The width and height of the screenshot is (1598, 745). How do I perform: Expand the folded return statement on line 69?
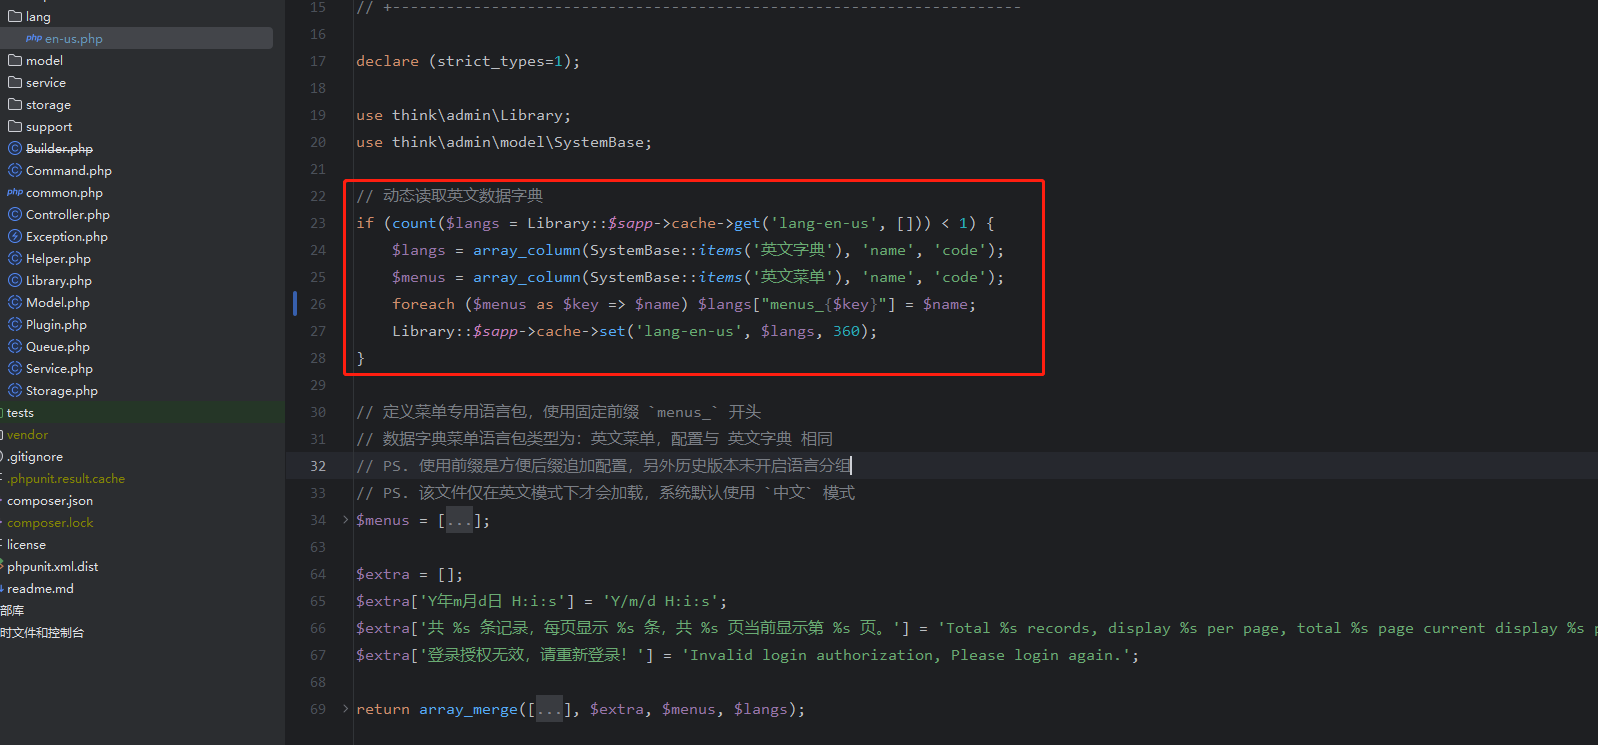click(x=346, y=708)
